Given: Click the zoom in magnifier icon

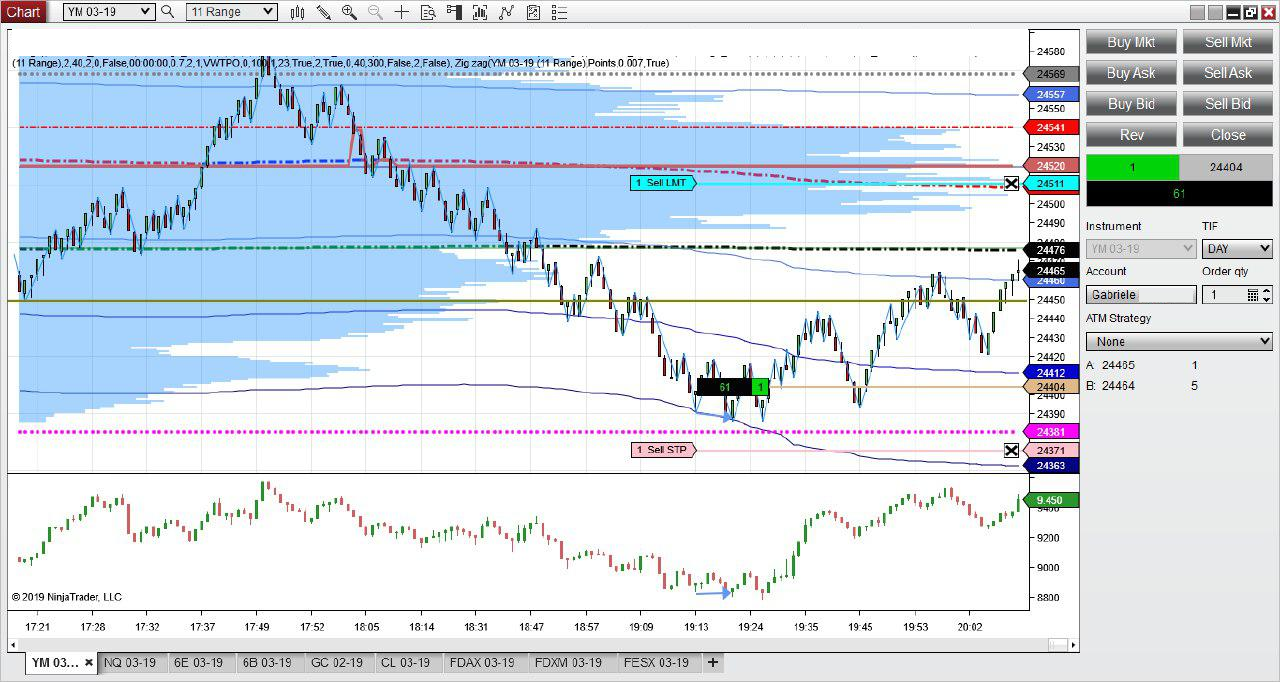Looking at the screenshot, I should tap(349, 12).
